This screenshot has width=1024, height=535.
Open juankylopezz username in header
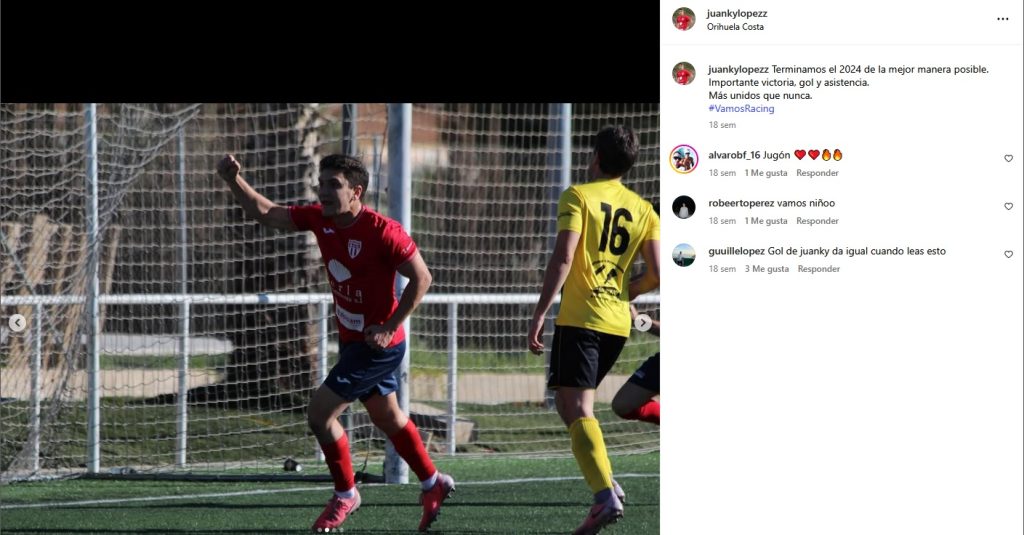(737, 14)
